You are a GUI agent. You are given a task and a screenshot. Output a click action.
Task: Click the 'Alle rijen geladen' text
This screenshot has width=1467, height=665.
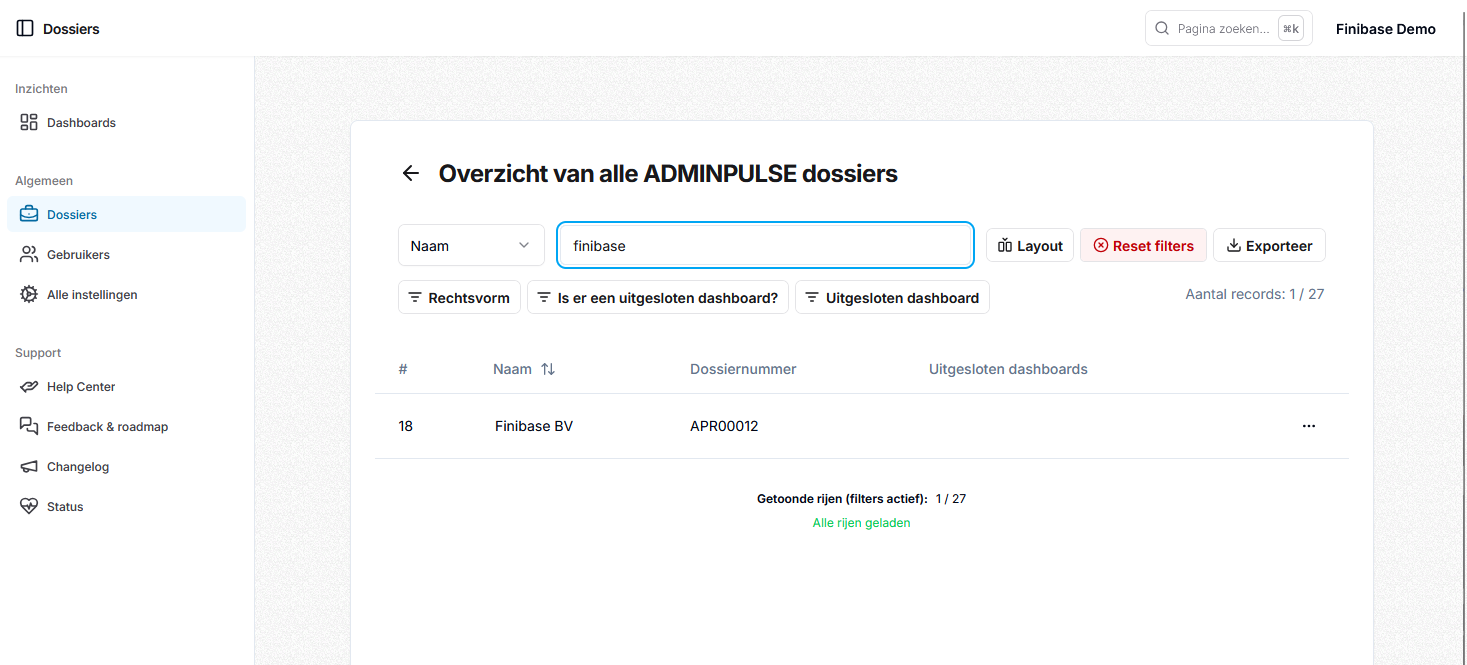pyautogui.click(x=861, y=522)
